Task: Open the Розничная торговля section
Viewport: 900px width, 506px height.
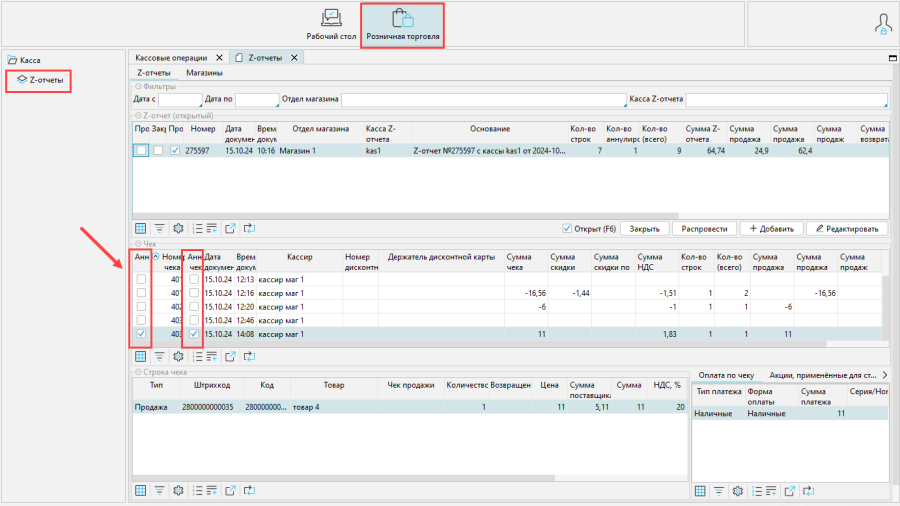Action: (x=403, y=25)
